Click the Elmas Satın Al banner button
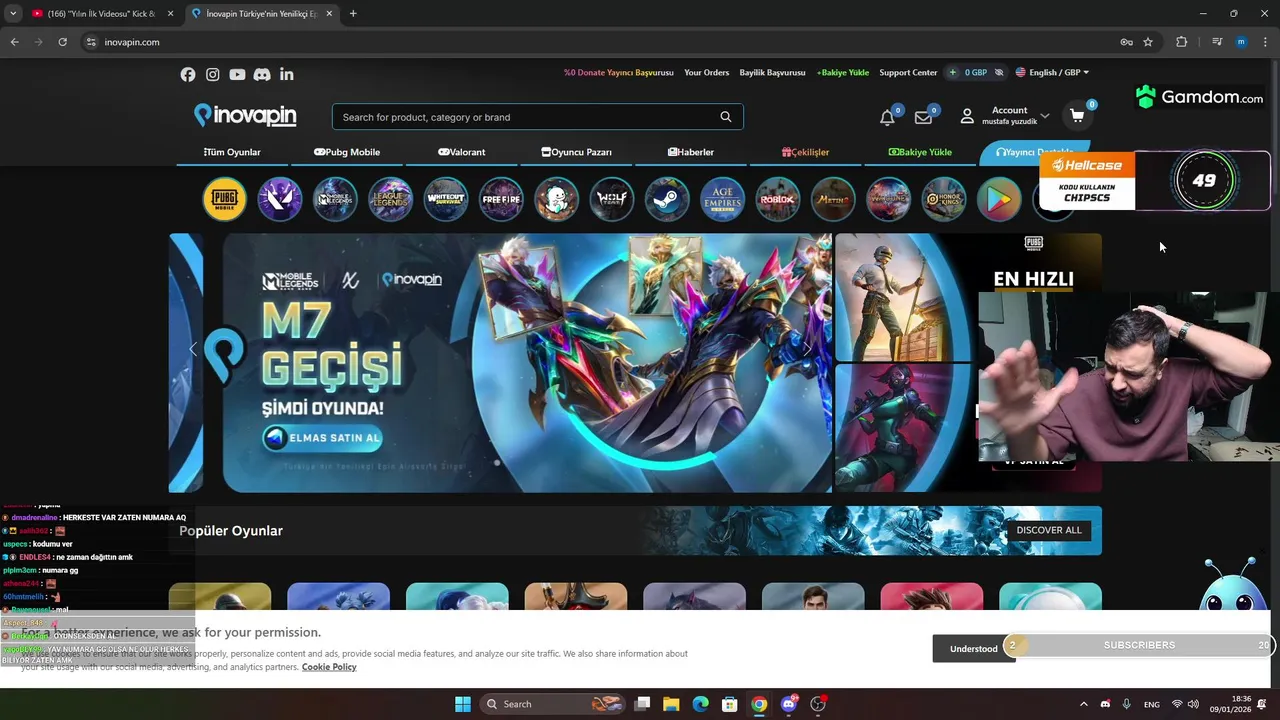This screenshot has height=720, width=1280. (322, 438)
